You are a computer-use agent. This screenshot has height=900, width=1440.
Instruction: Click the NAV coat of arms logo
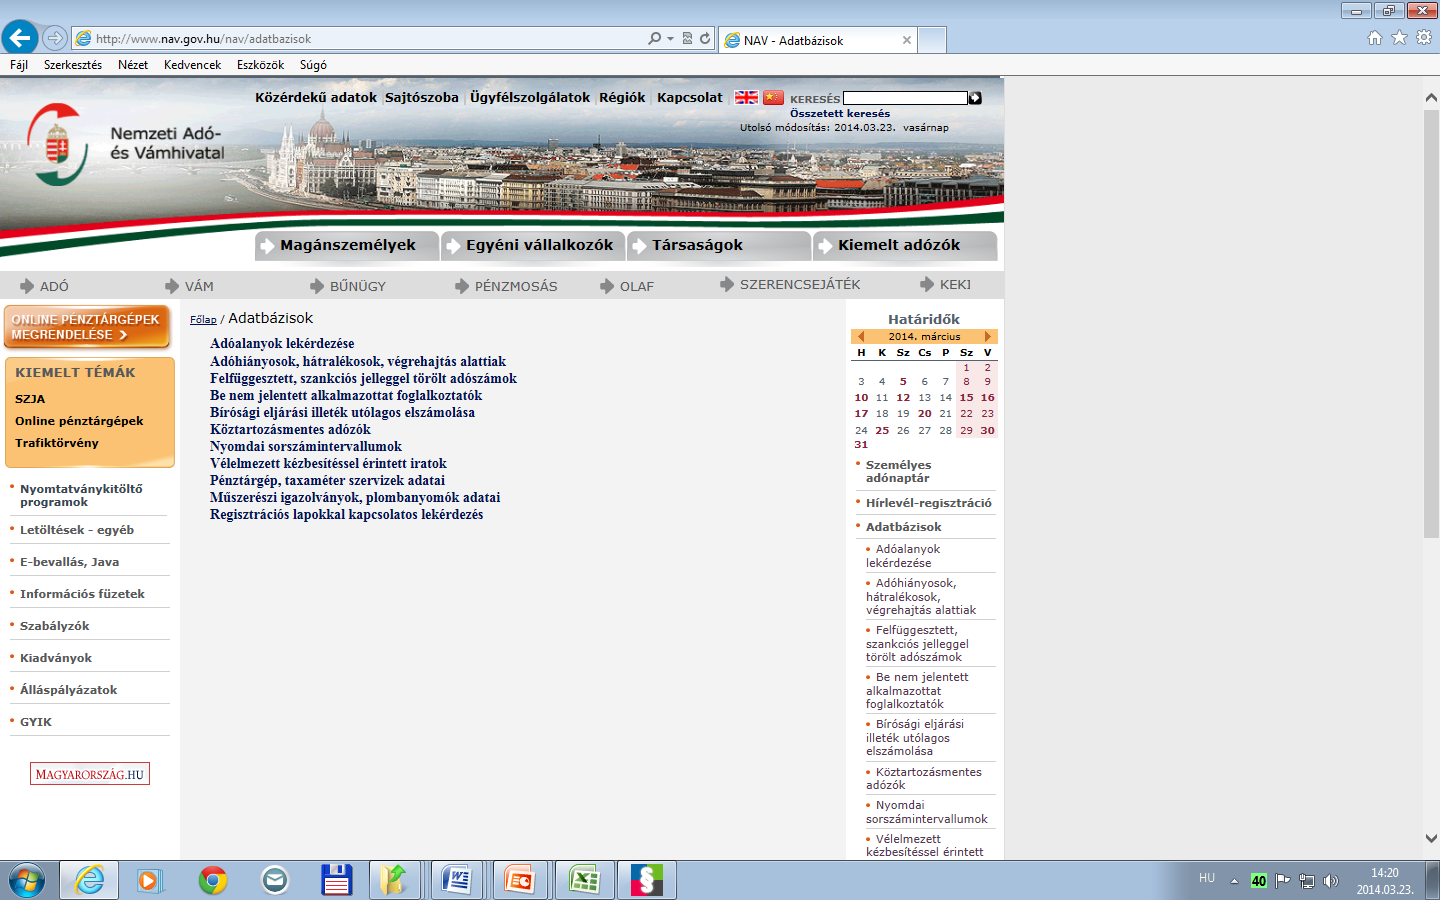click(55, 145)
